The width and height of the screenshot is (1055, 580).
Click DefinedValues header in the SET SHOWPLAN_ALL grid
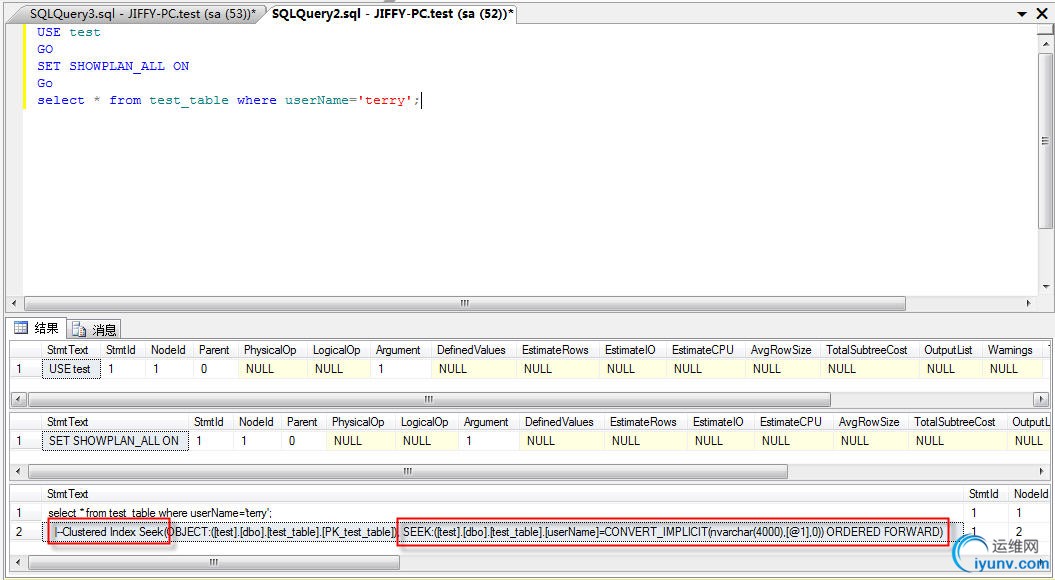coord(559,422)
